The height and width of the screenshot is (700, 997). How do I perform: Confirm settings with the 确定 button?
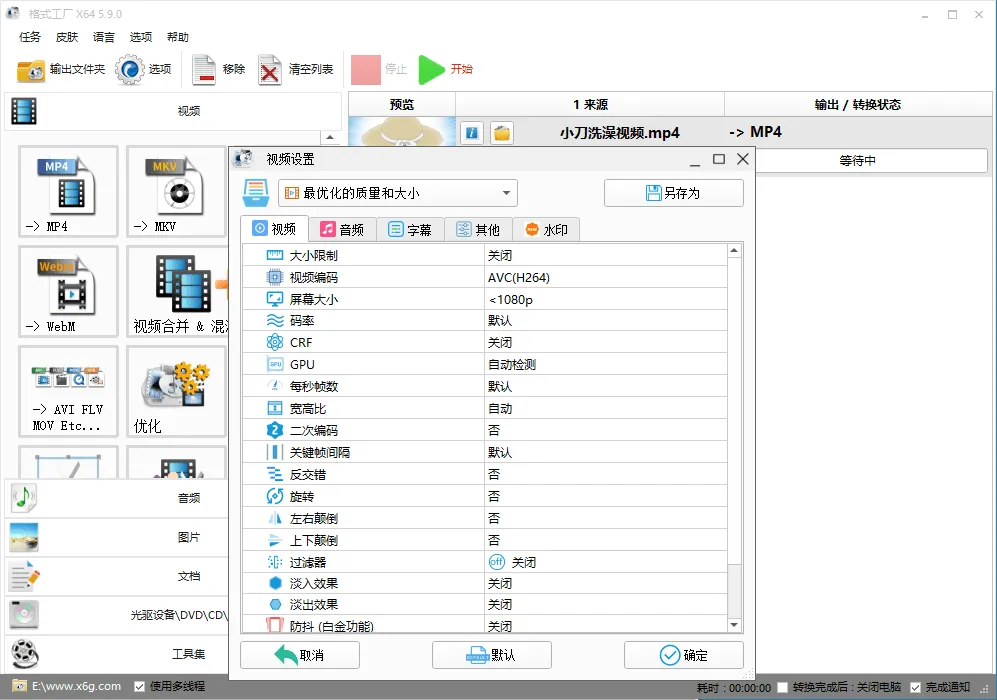683,655
